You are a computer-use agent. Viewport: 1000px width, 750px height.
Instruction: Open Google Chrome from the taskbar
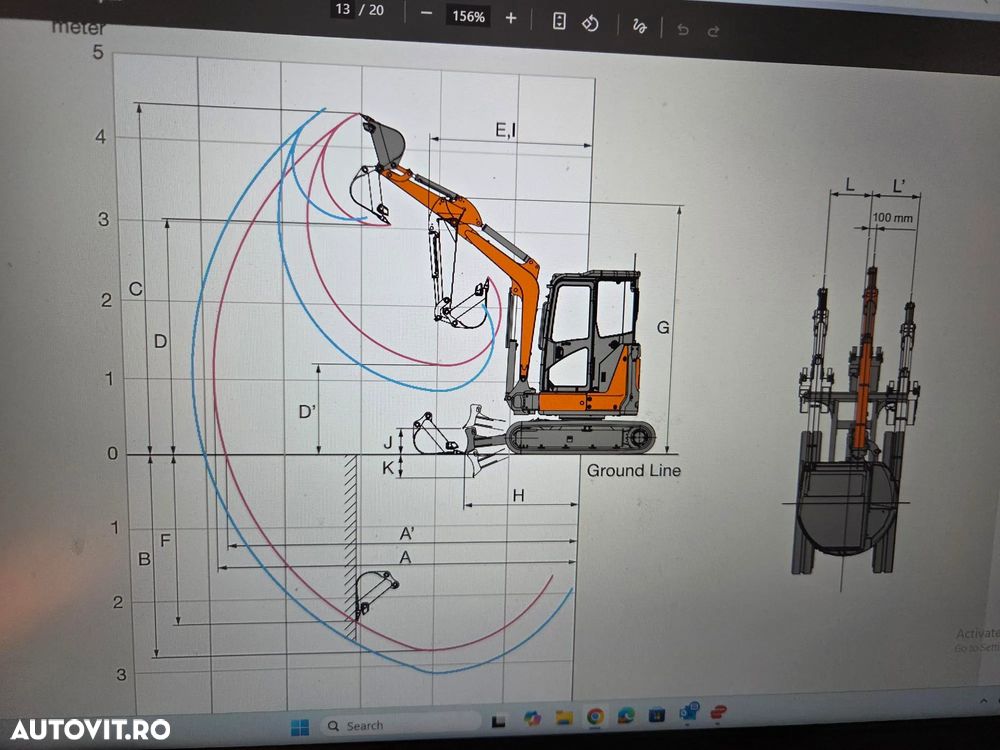[595, 716]
